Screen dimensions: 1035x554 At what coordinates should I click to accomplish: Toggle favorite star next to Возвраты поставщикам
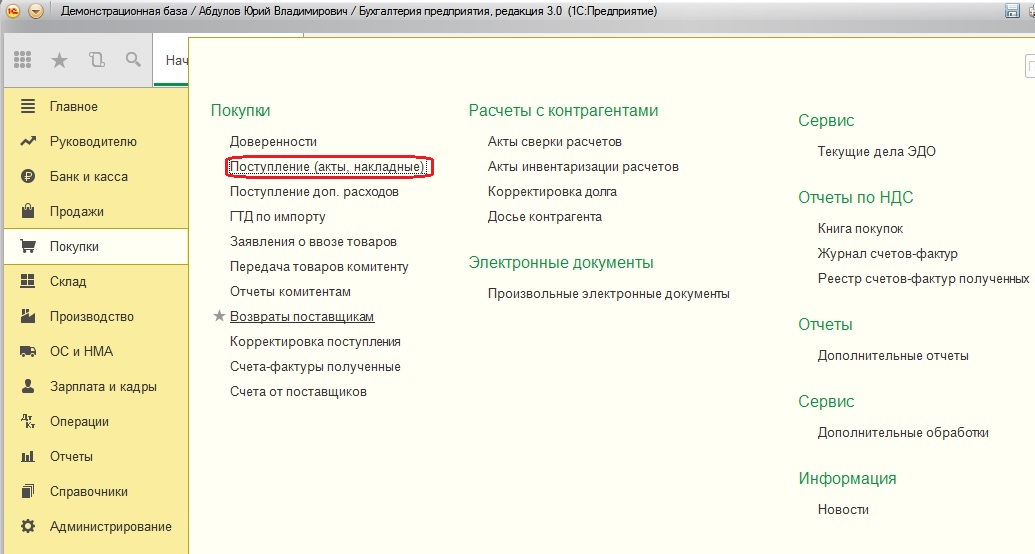tap(220, 316)
